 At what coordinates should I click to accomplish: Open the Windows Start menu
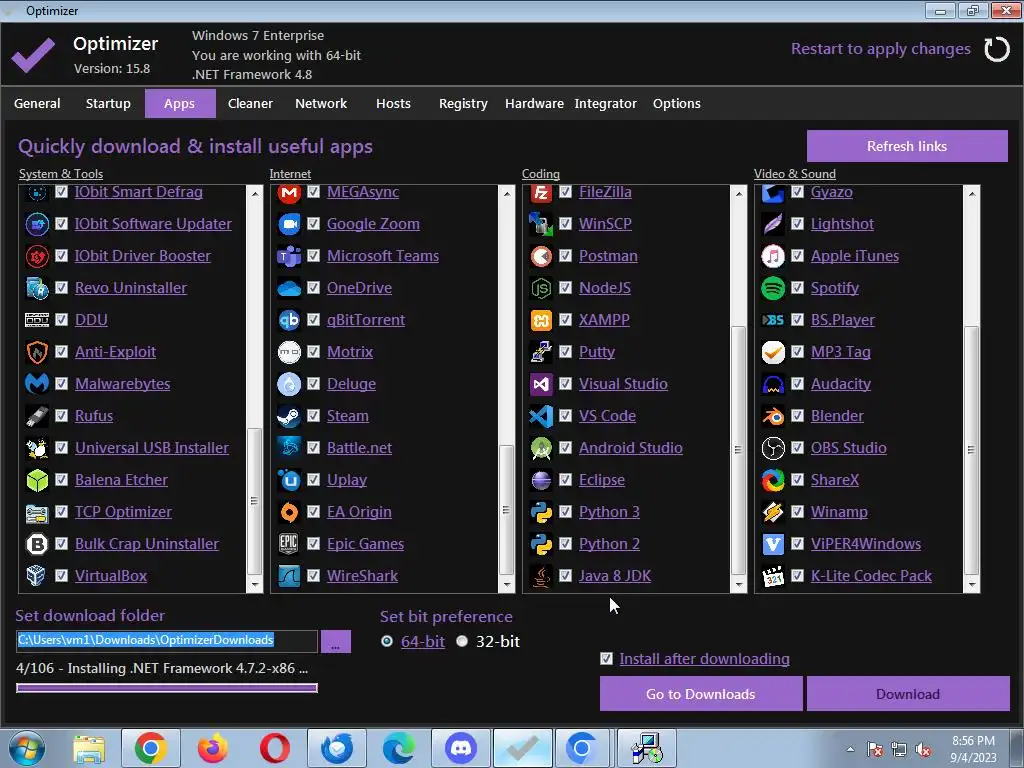27,748
